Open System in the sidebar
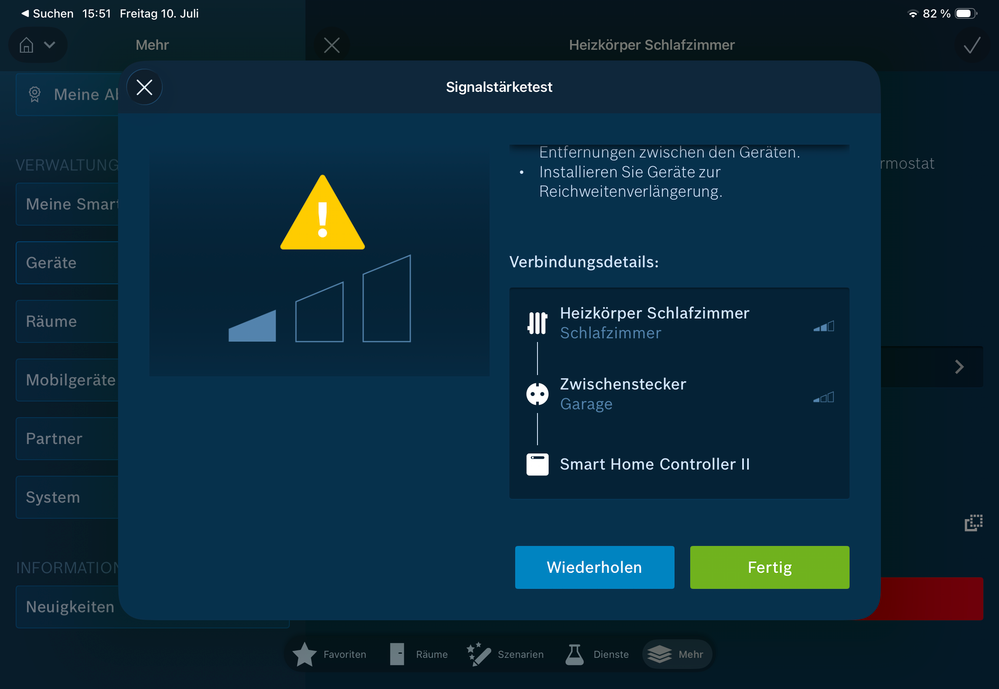 pos(67,497)
